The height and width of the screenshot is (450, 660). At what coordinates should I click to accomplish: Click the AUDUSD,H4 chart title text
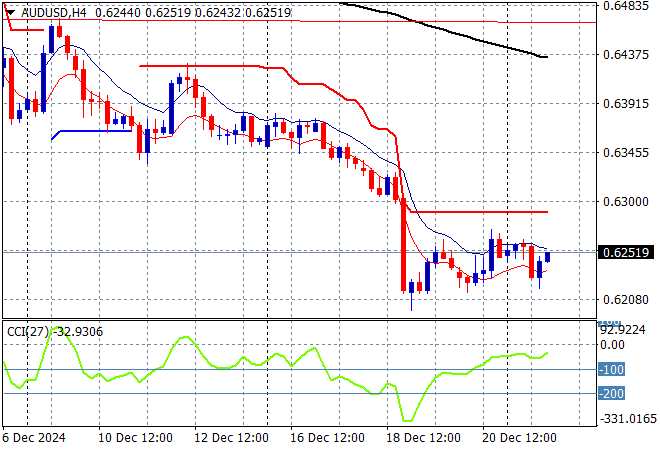(53, 13)
